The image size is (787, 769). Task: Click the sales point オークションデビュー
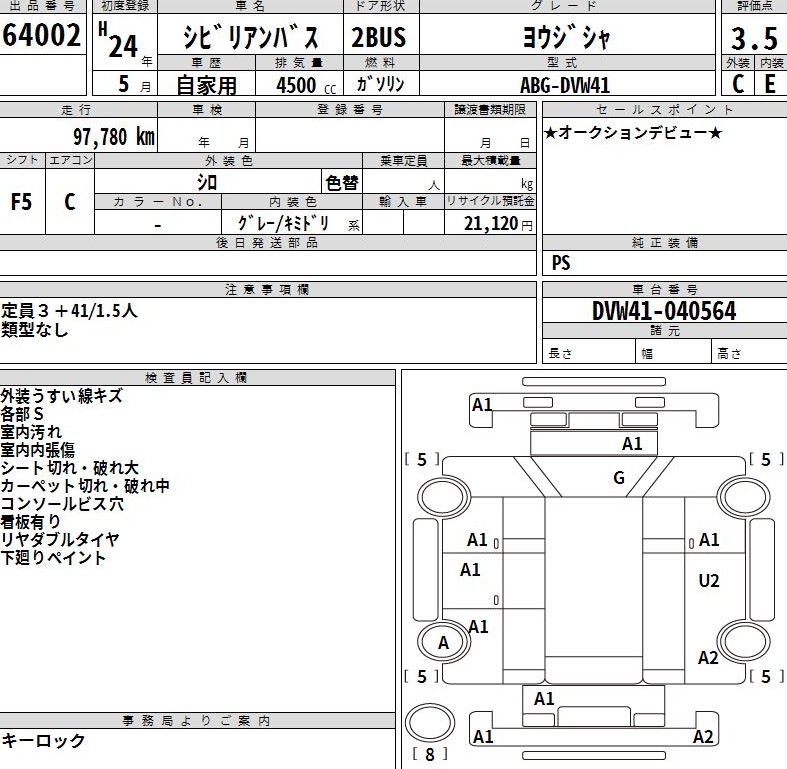[633, 133]
